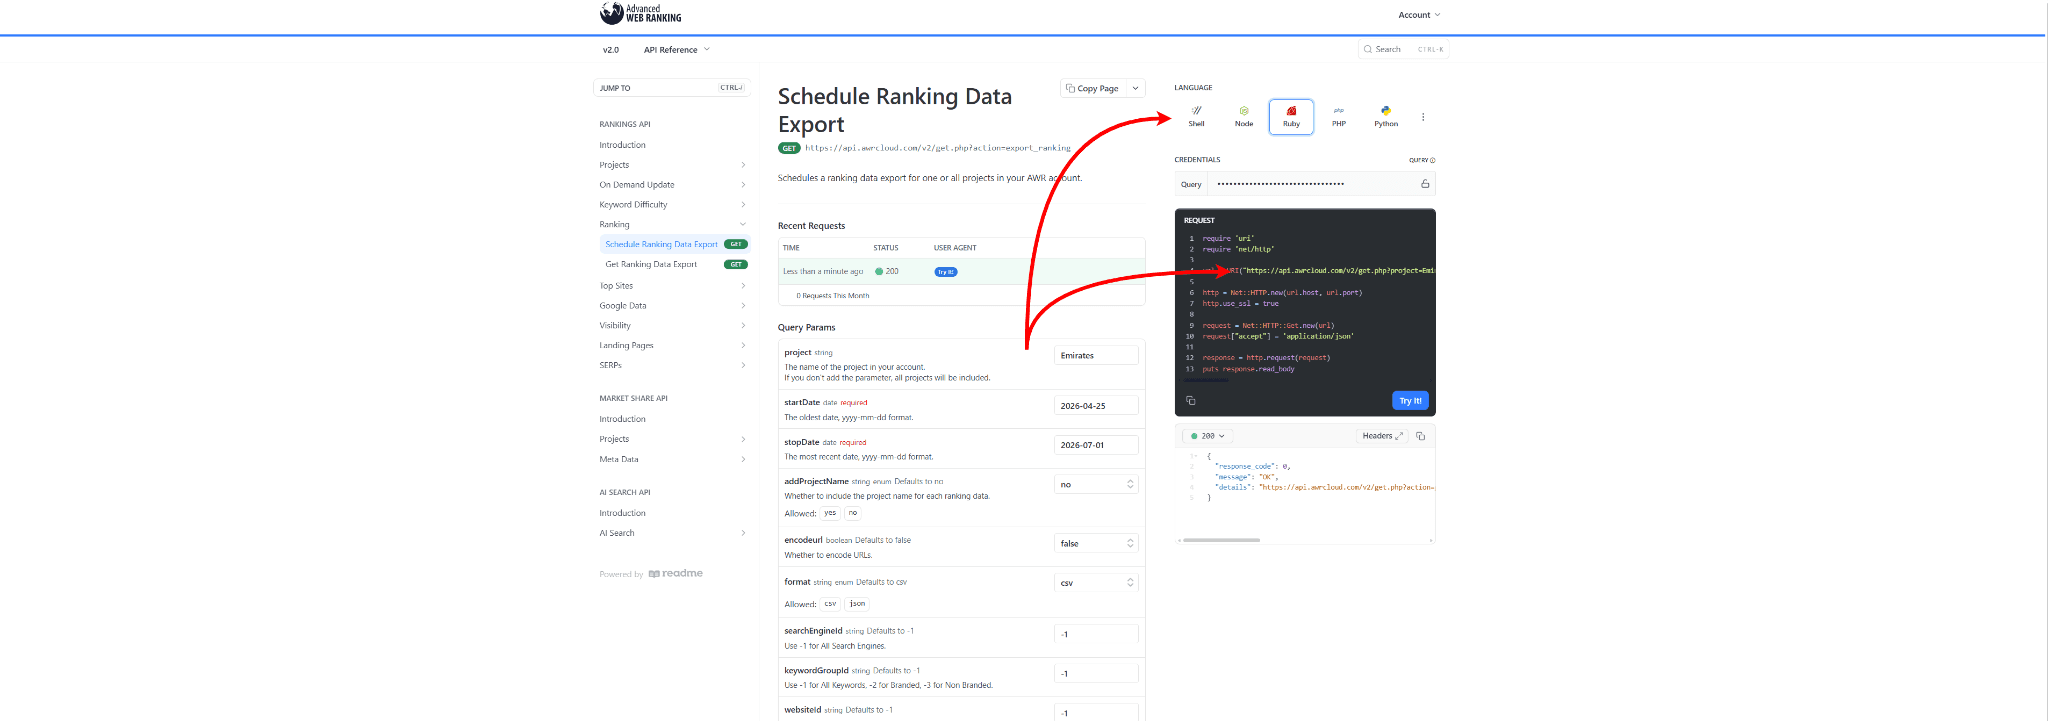
Task: Click the GET endpoint URL under the title
Action: [x=938, y=148]
